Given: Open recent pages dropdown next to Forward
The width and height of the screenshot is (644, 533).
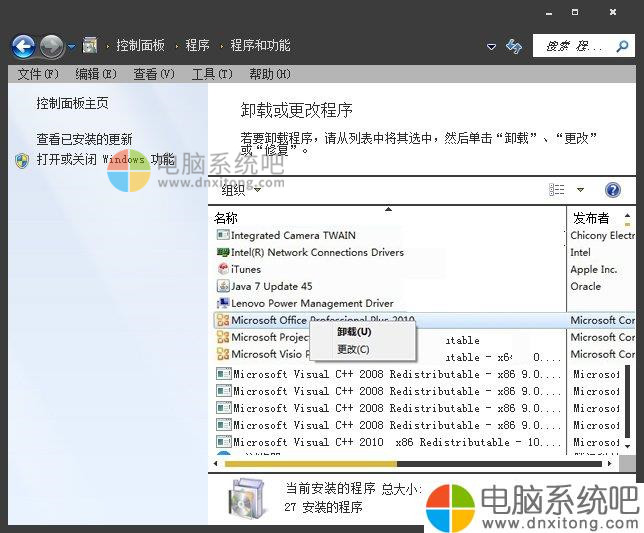Looking at the screenshot, I should tap(72, 47).
